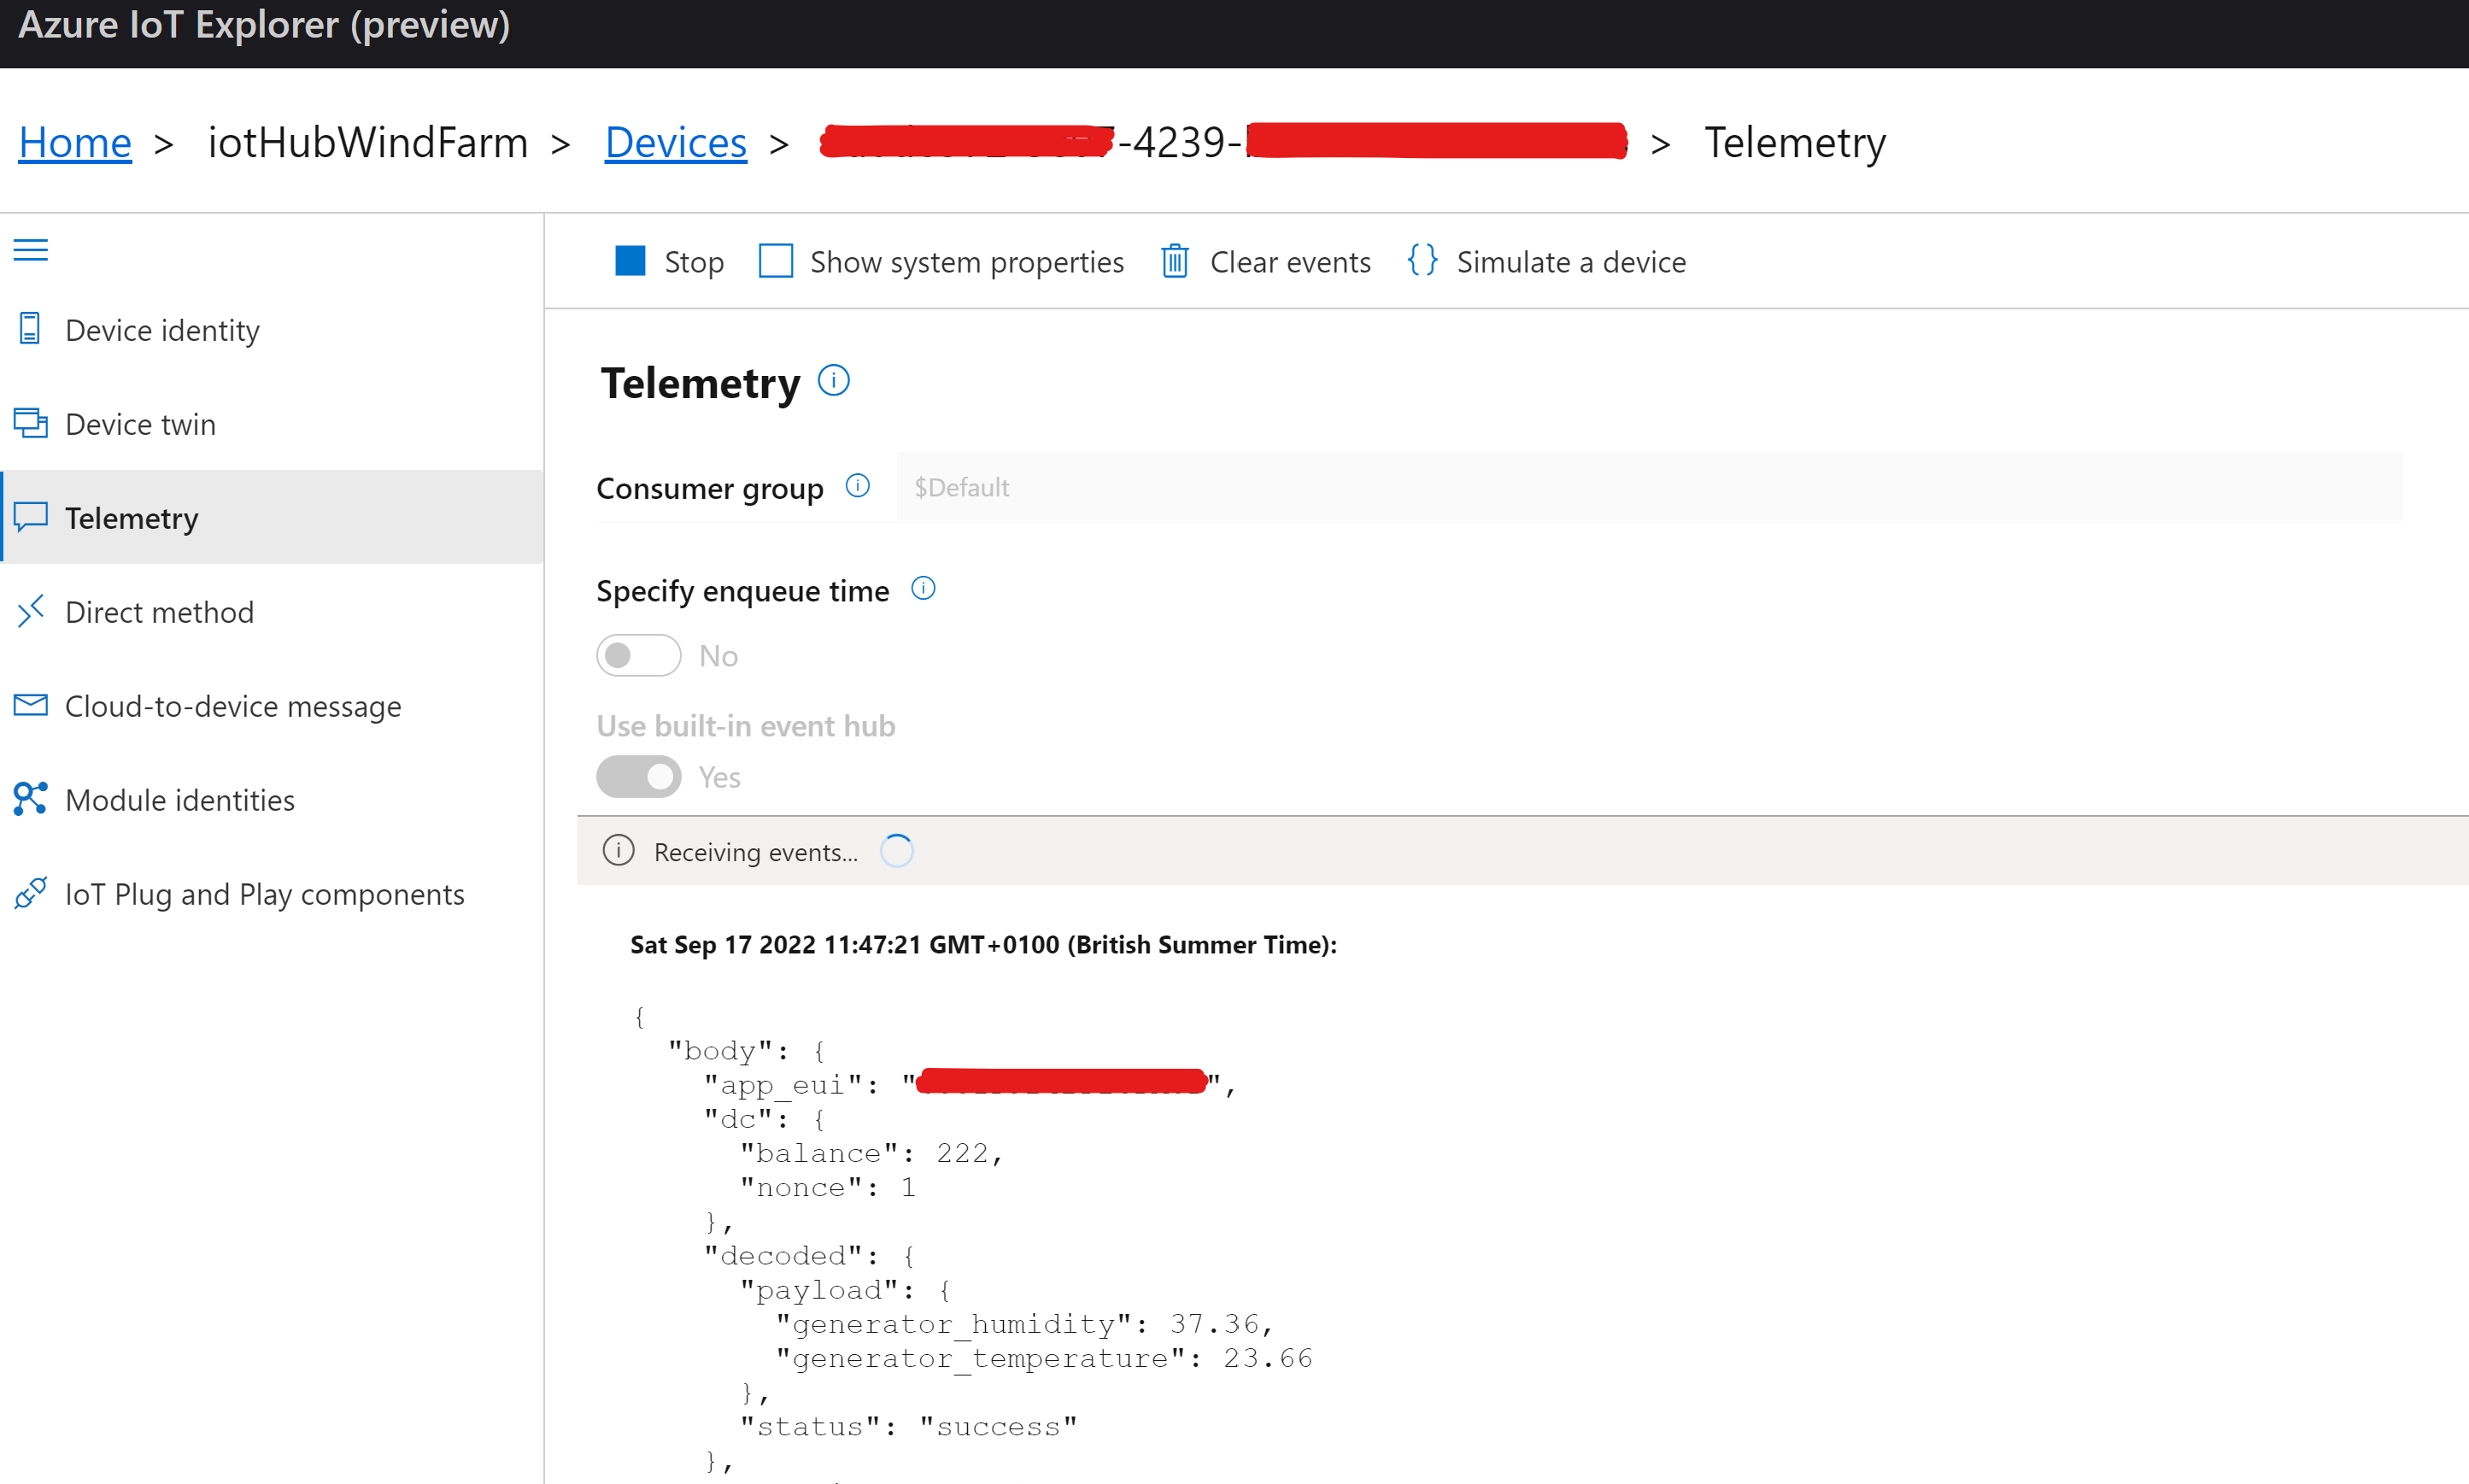Image resolution: width=2469 pixels, height=1484 pixels.
Task: Open the Devices breadcrumb link
Action: 675,142
